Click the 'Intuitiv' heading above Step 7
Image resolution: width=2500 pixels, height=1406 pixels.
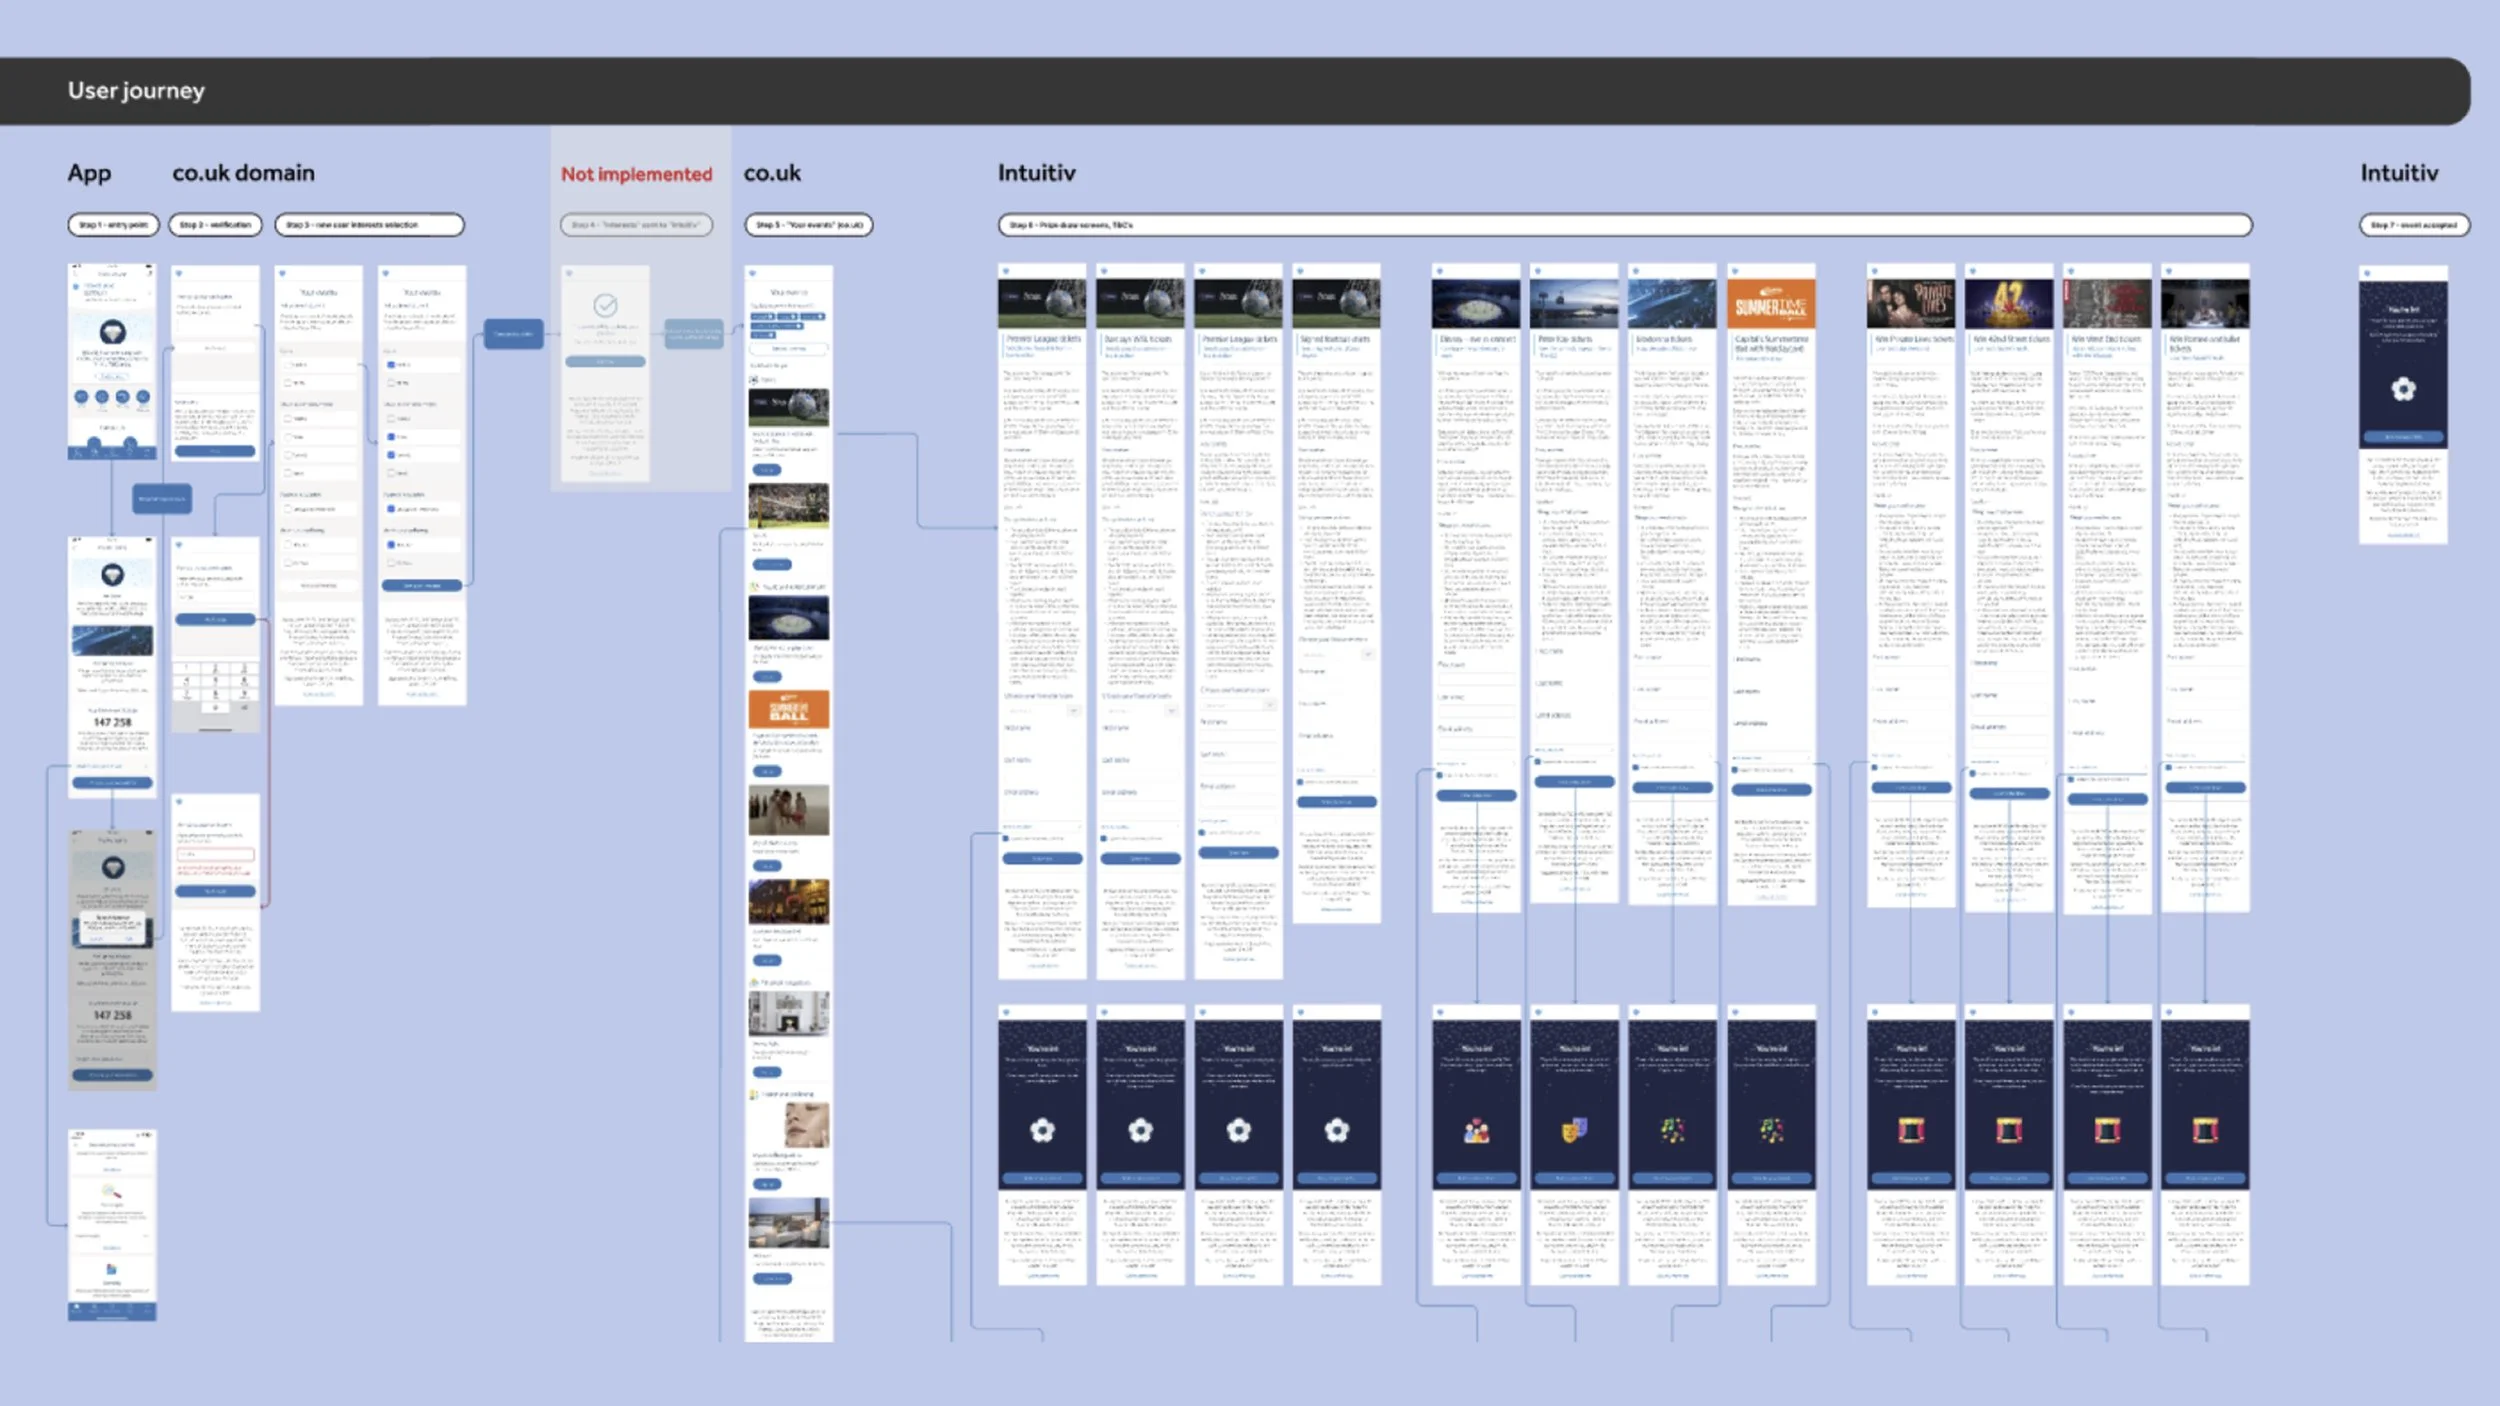point(2399,173)
